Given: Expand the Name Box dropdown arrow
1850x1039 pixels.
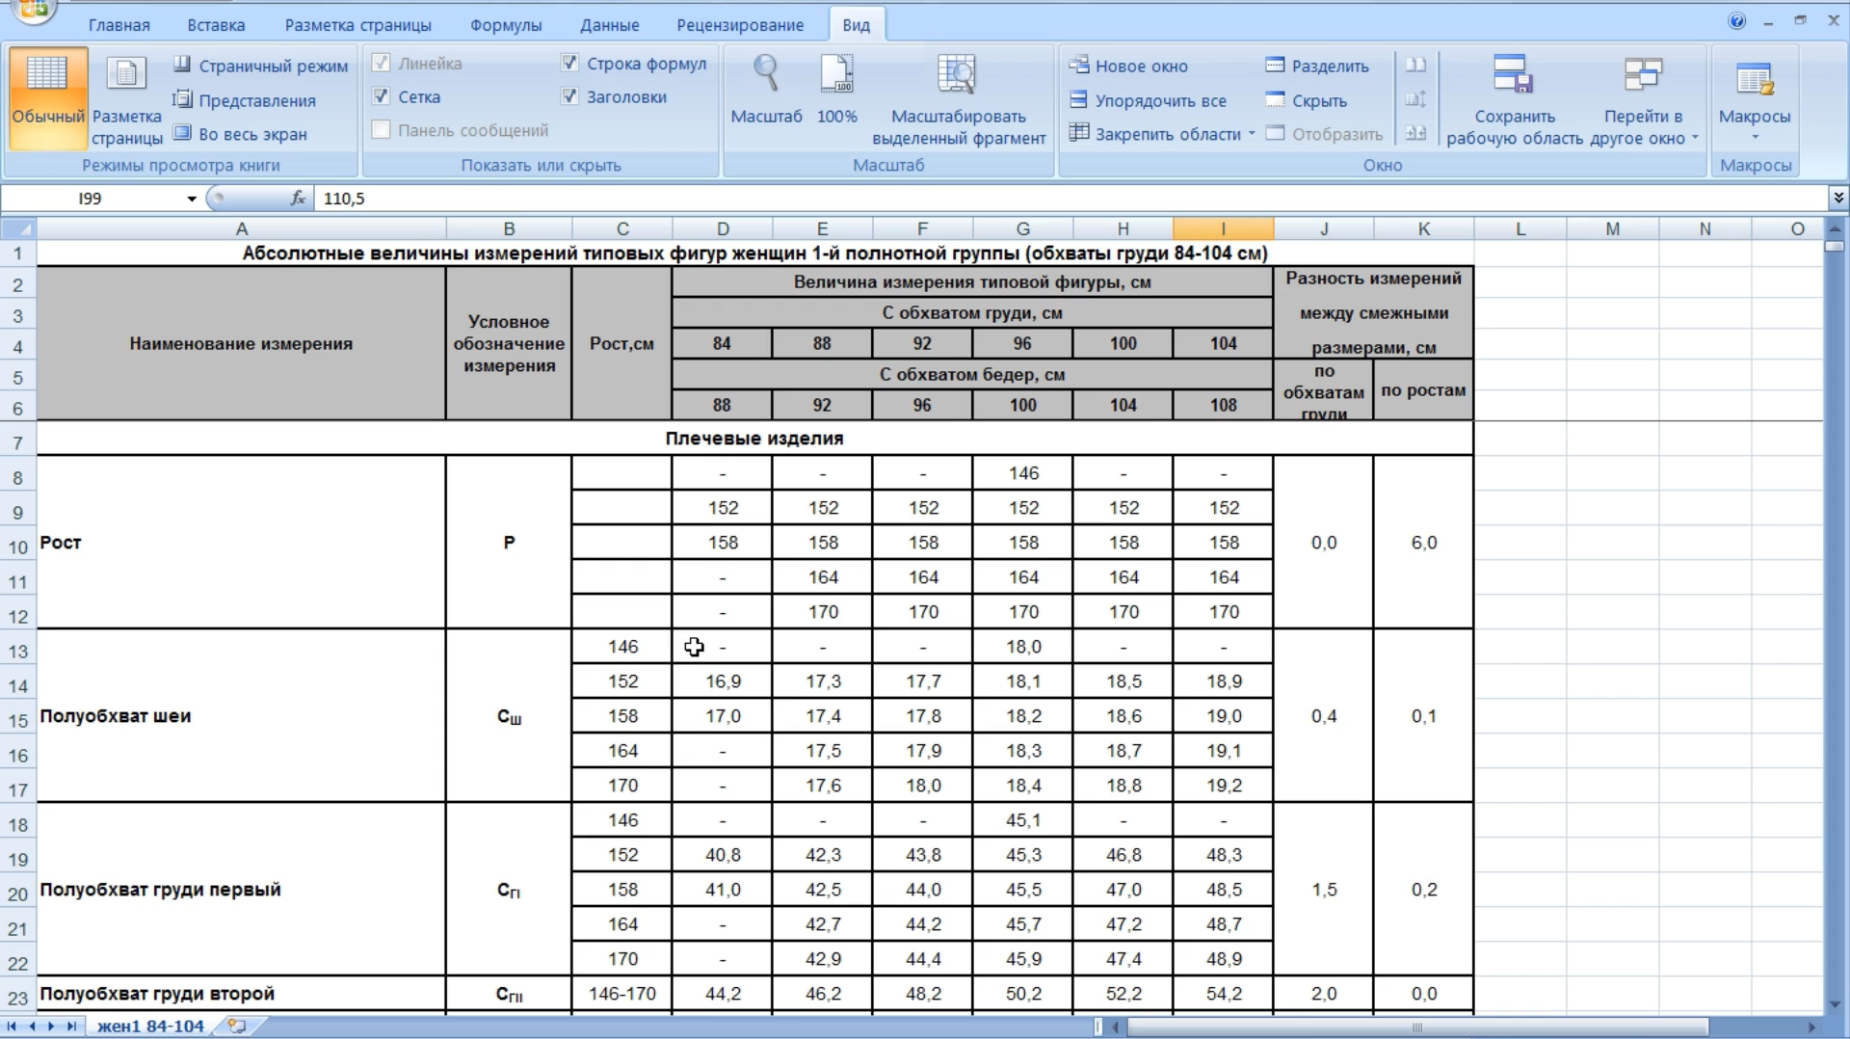Looking at the screenshot, I should (x=191, y=199).
